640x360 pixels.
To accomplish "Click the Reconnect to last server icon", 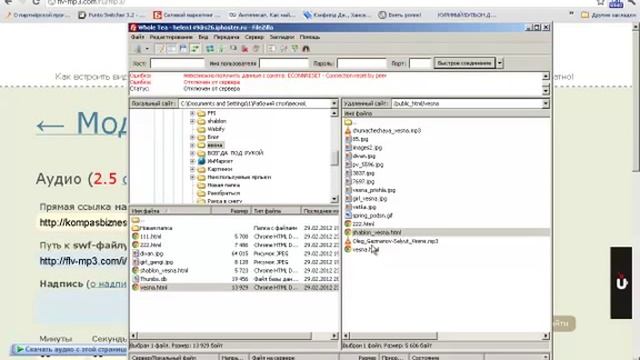I will [x=256, y=49].
